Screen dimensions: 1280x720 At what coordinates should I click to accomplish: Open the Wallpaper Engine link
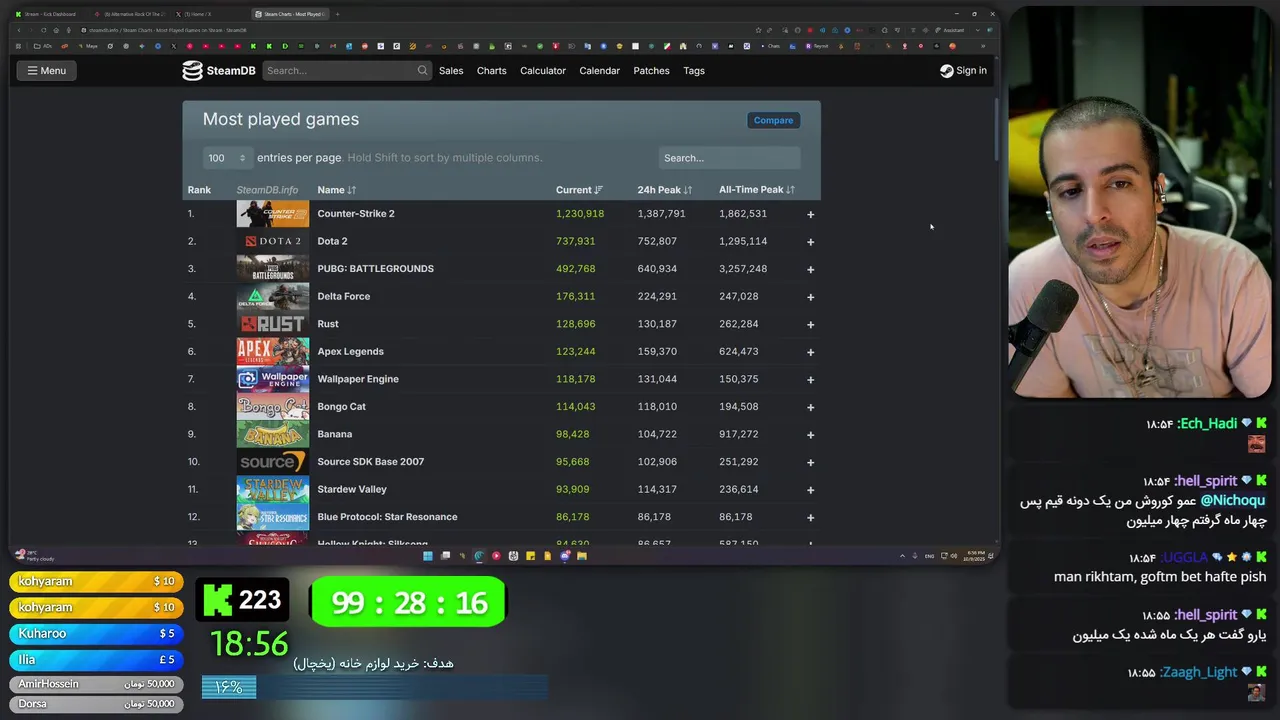pyautogui.click(x=358, y=379)
